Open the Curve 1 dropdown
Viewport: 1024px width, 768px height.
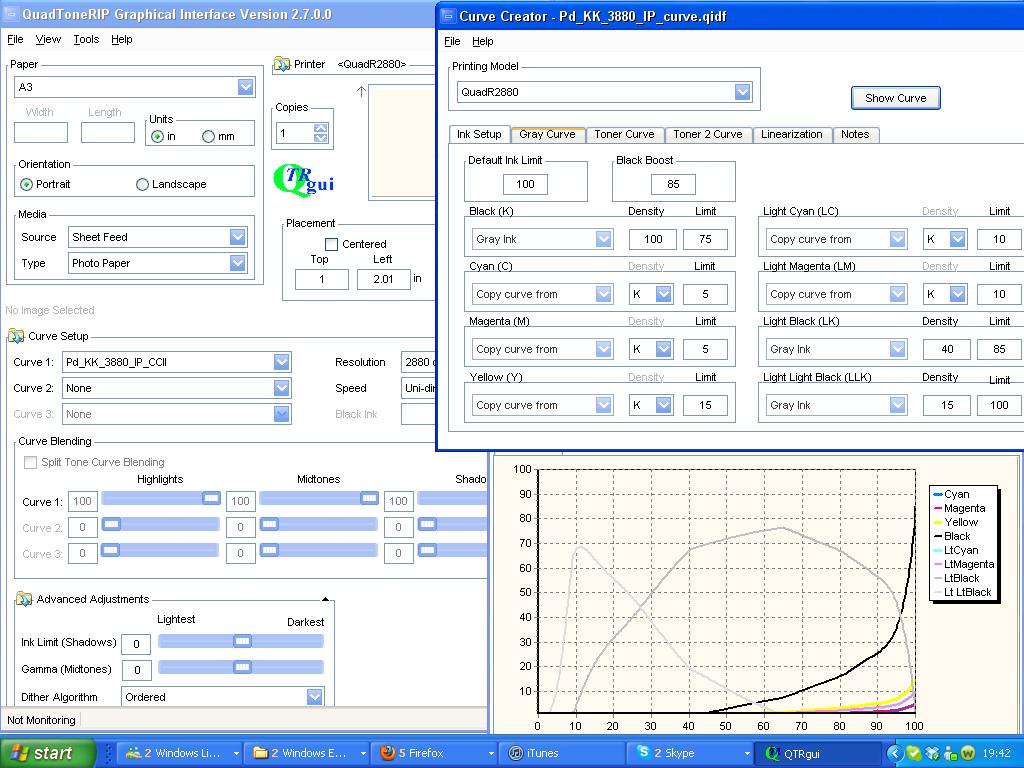click(281, 362)
